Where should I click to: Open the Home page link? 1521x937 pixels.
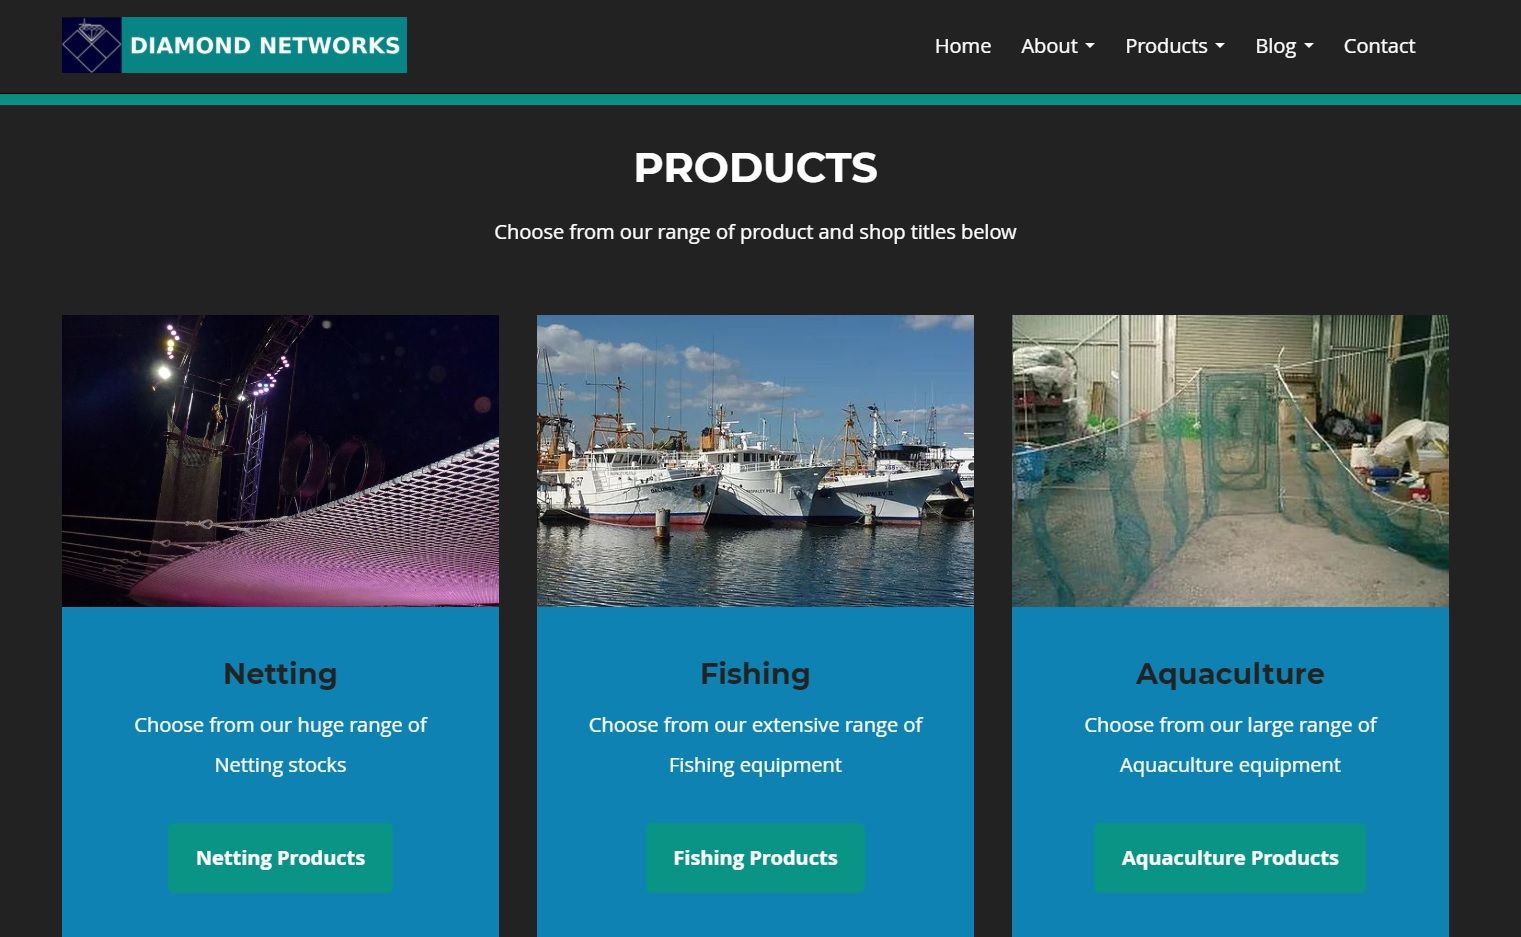(x=963, y=46)
